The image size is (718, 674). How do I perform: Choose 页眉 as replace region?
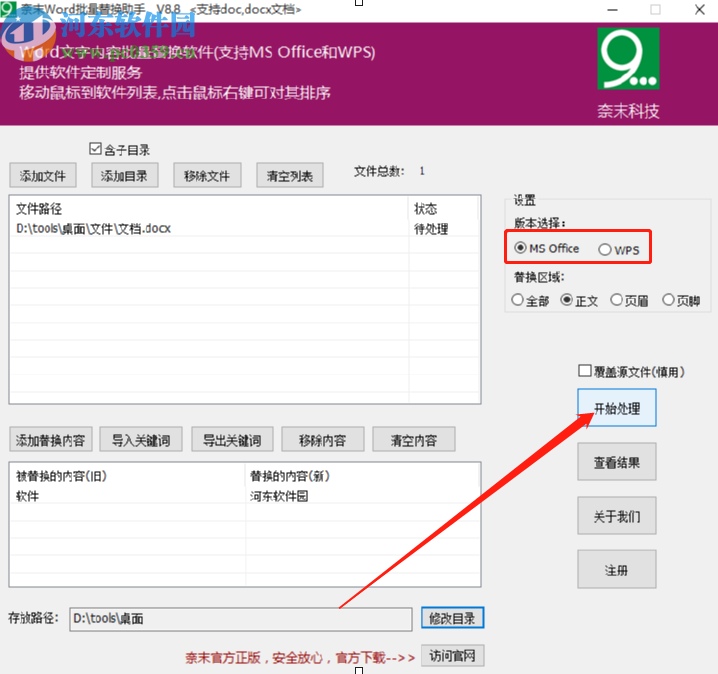coord(616,300)
